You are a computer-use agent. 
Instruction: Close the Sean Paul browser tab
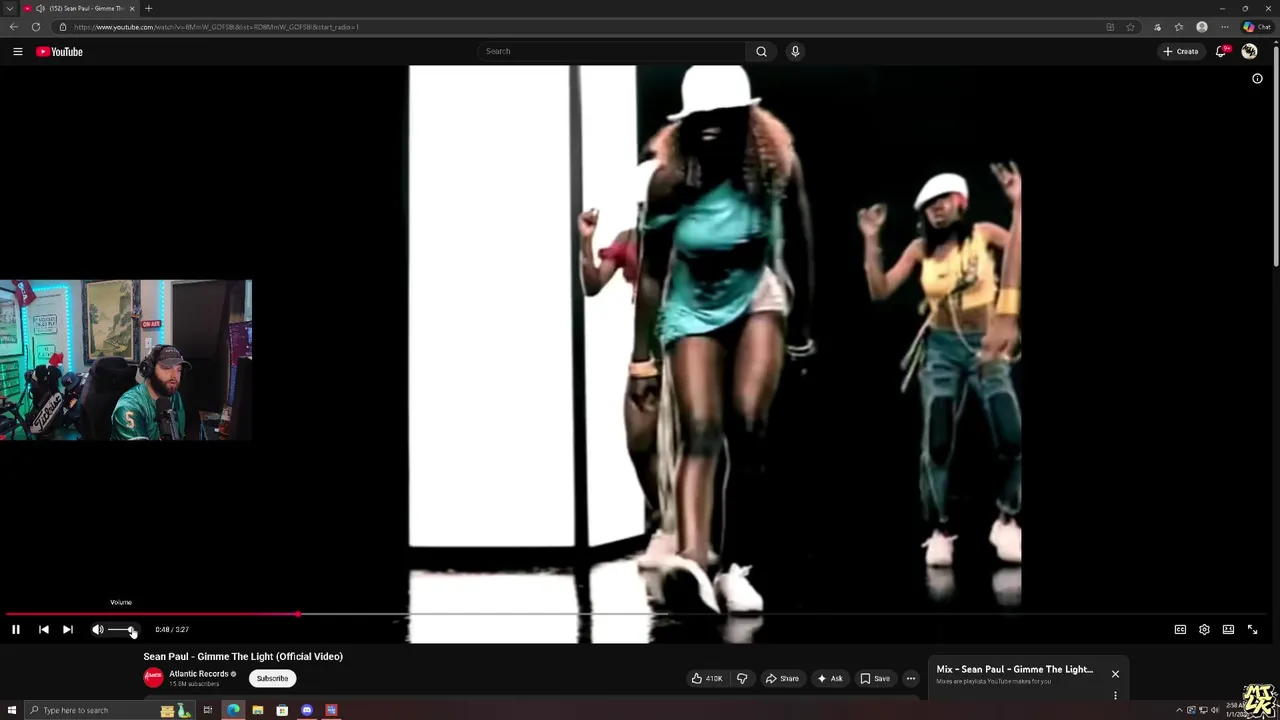tap(132, 8)
